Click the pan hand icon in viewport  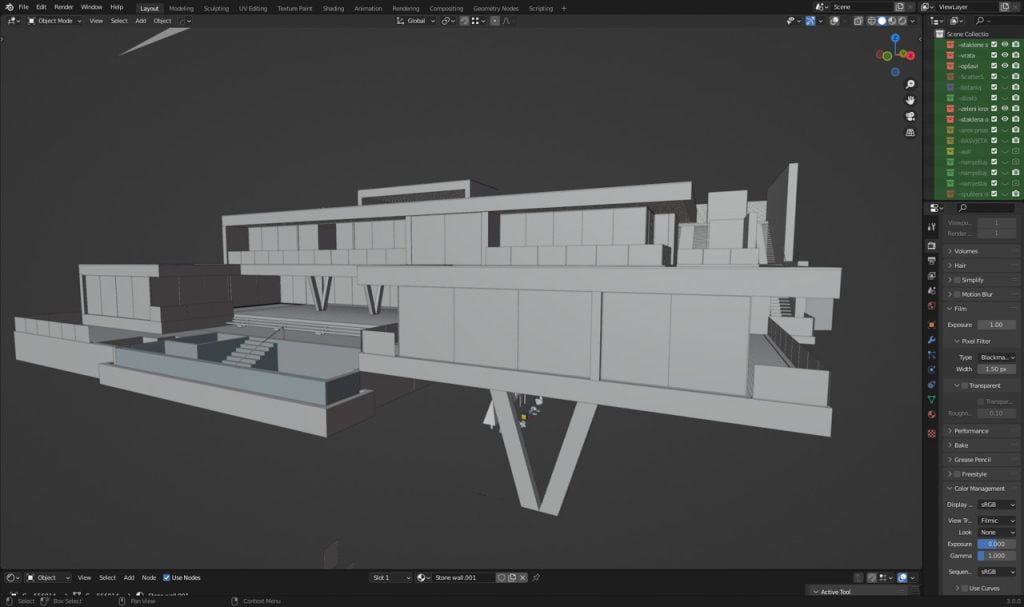coord(910,100)
